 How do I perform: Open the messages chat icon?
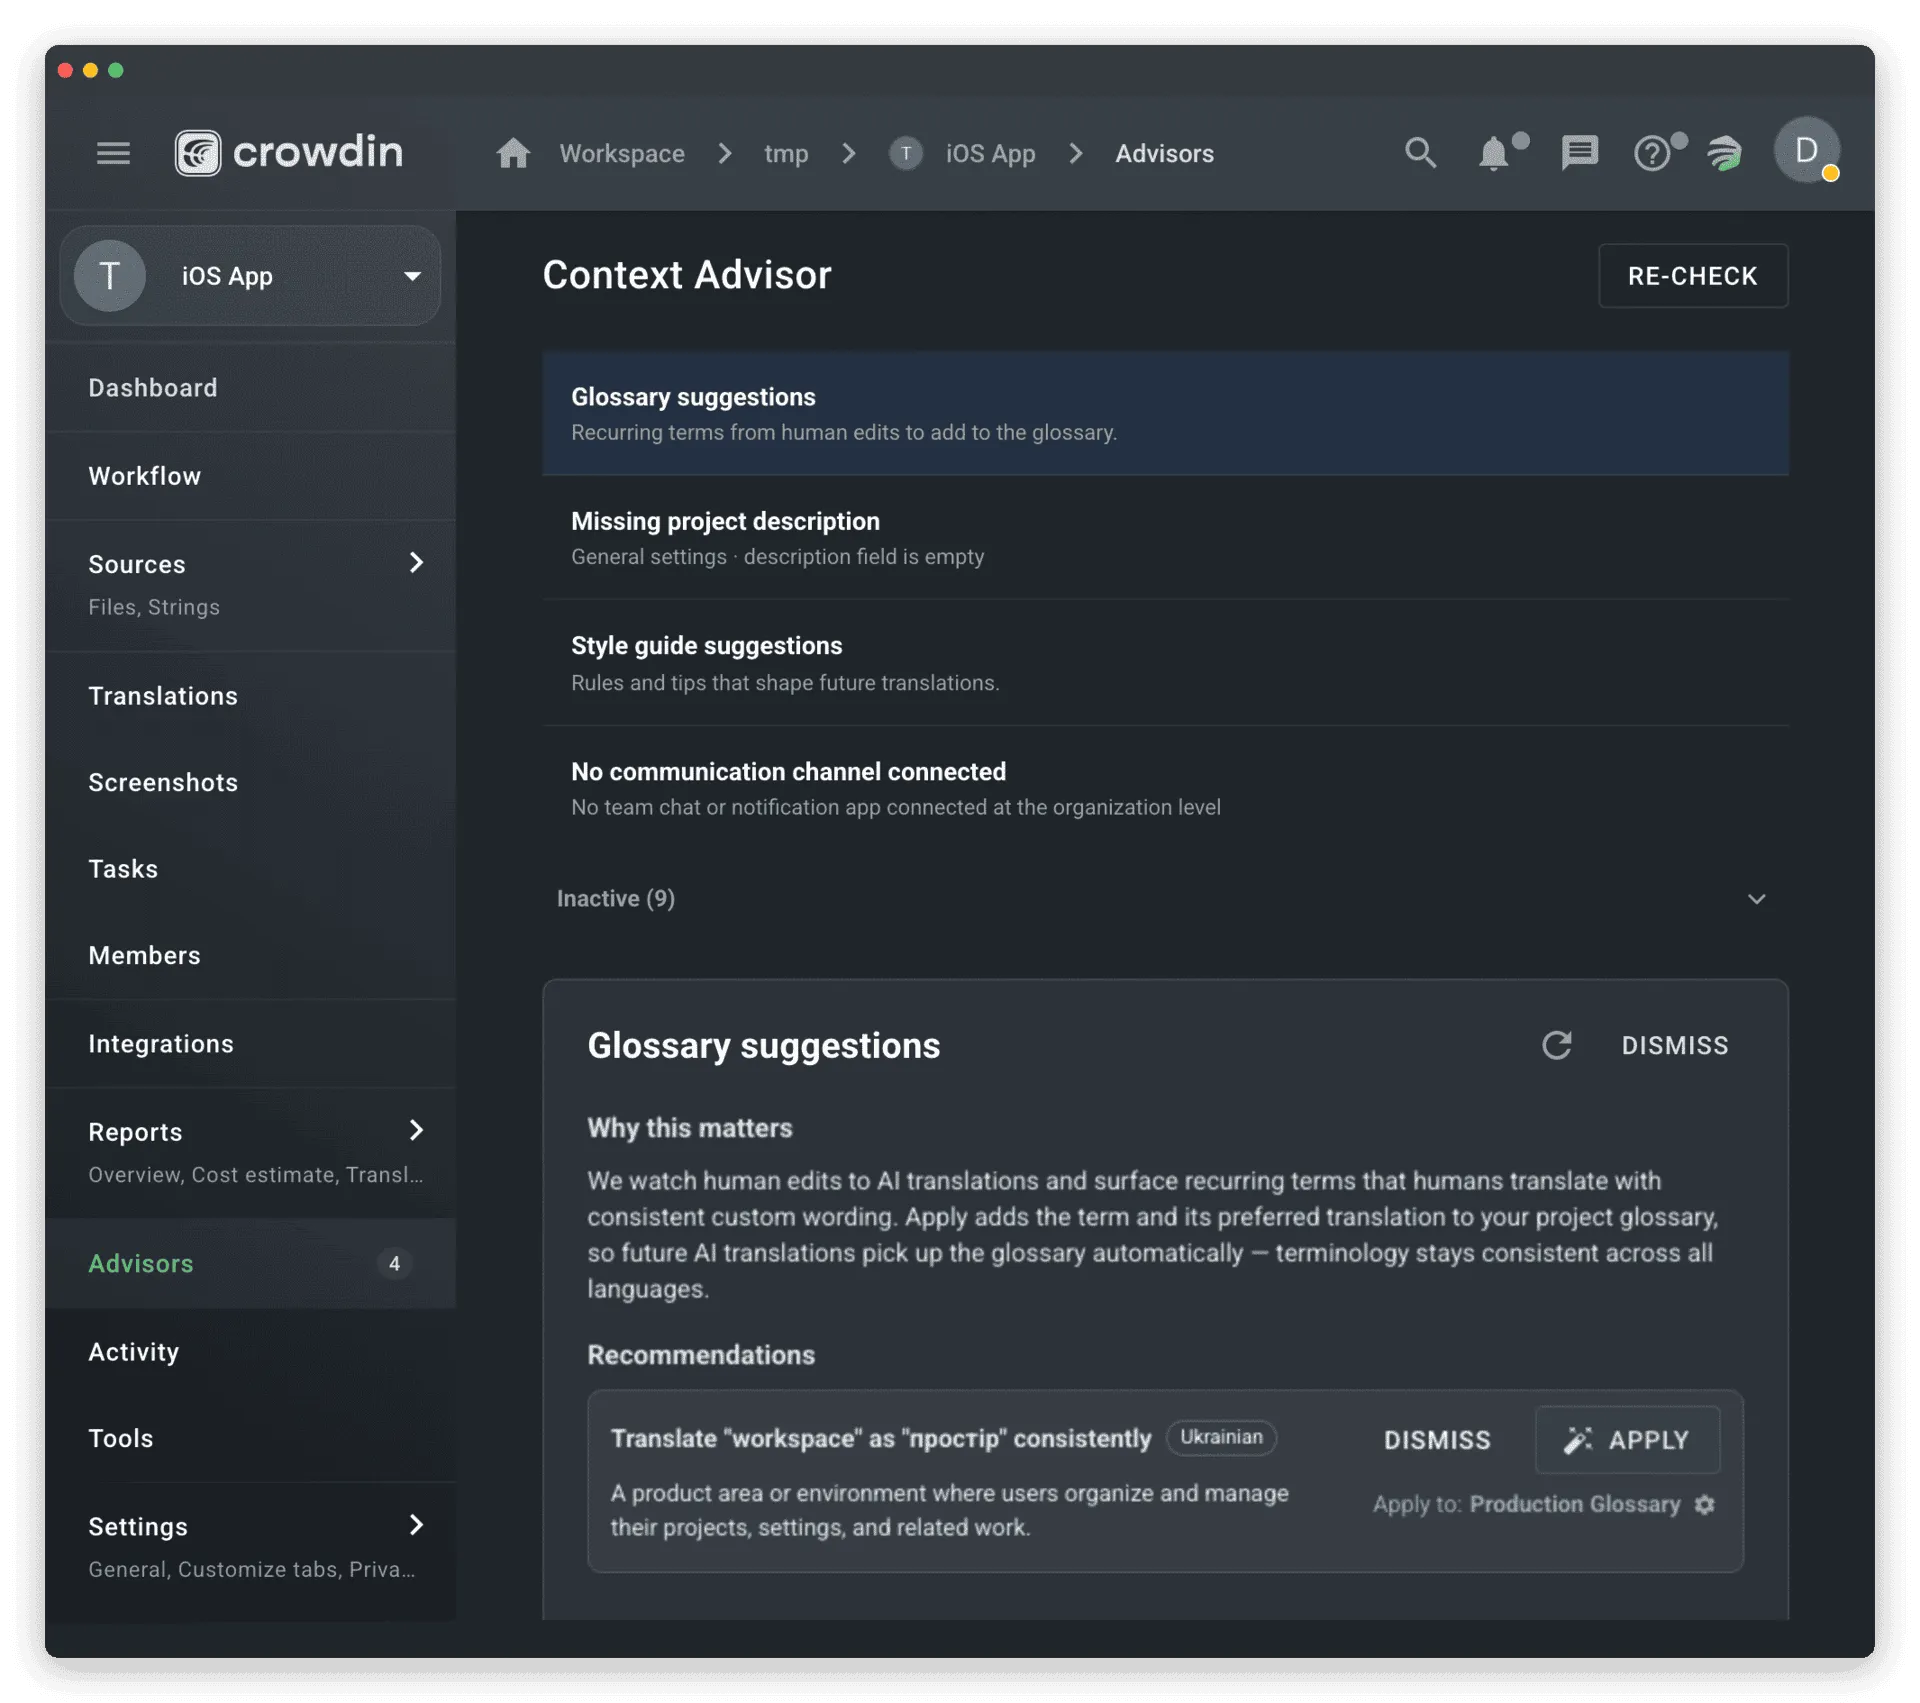[x=1579, y=153]
